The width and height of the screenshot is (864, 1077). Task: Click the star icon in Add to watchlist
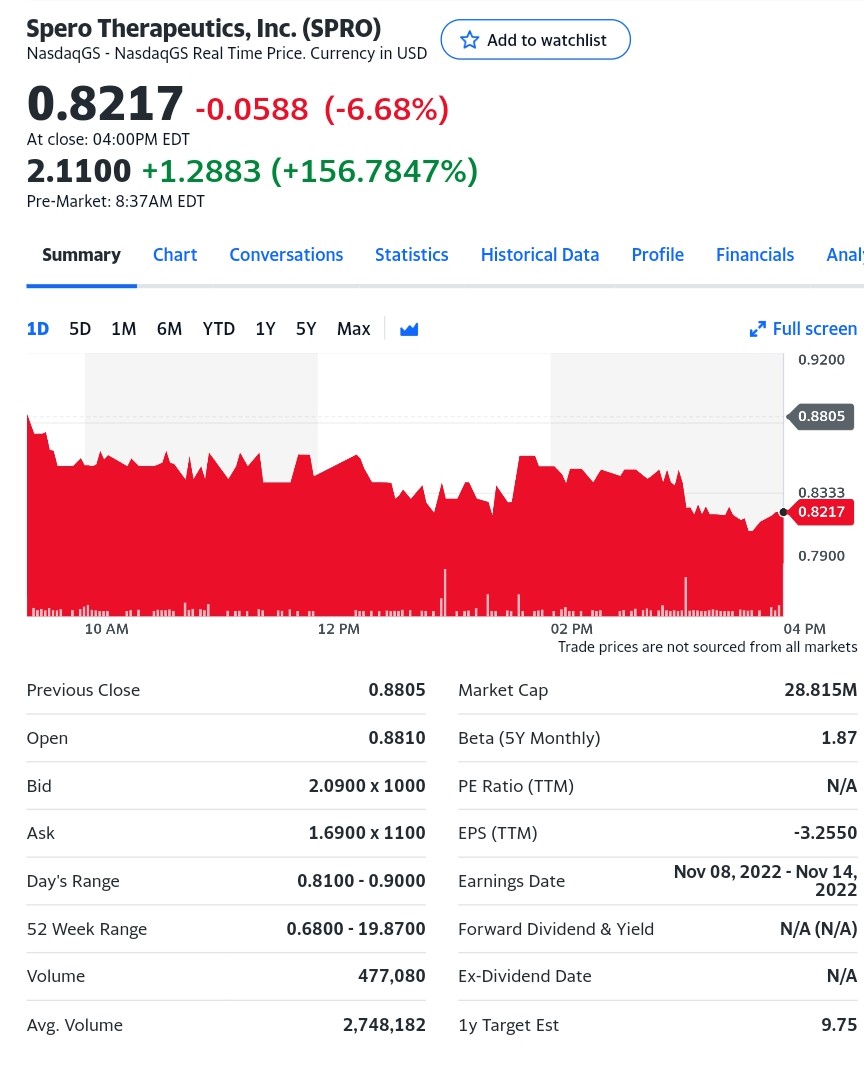pyautogui.click(x=469, y=40)
